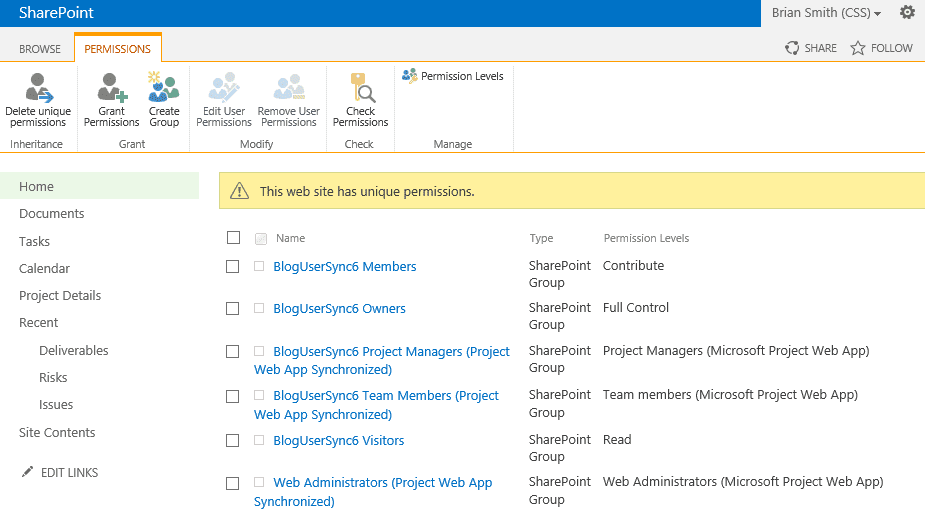Click the Follow star icon
The width and height of the screenshot is (925, 529).
tap(858, 48)
